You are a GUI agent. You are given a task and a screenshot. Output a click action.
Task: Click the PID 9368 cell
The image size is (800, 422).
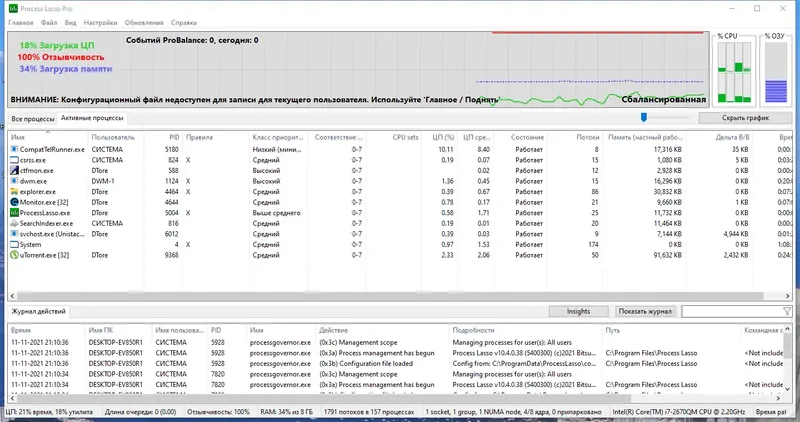coord(171,255)
